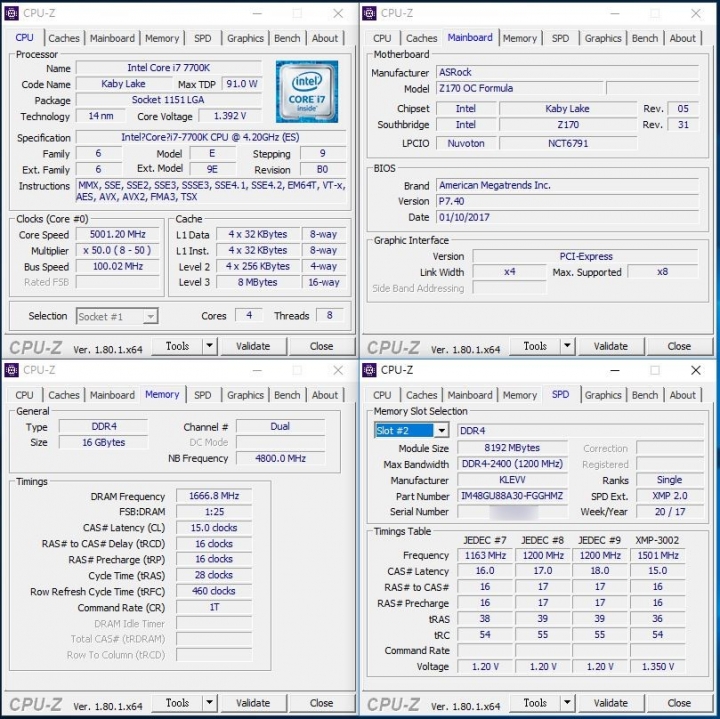720x719 pixels.
Task: Click the Core Voltage value 1.392 V
Action: (x=230, y=116)
